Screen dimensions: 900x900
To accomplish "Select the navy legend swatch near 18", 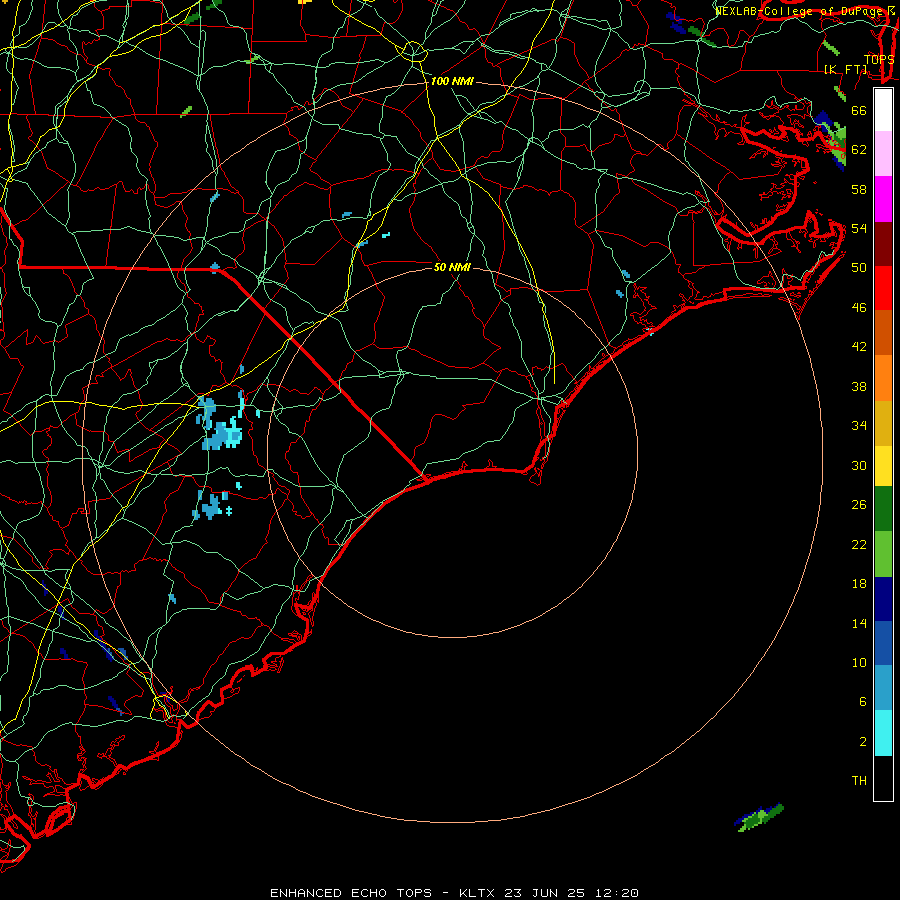I will click(x=883, y=599).
